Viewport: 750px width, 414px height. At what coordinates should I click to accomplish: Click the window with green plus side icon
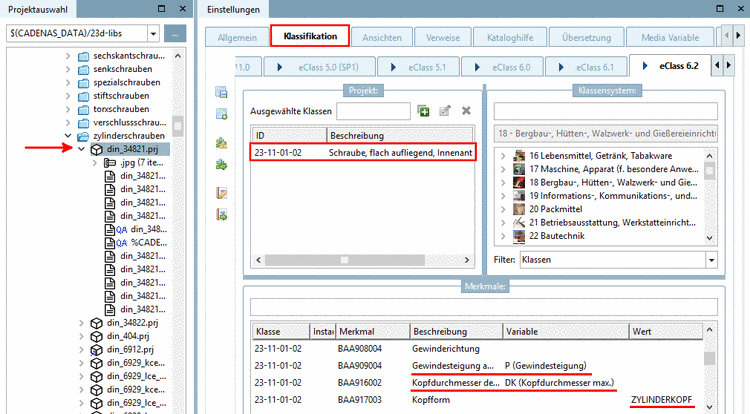click(x=221, y=114)
